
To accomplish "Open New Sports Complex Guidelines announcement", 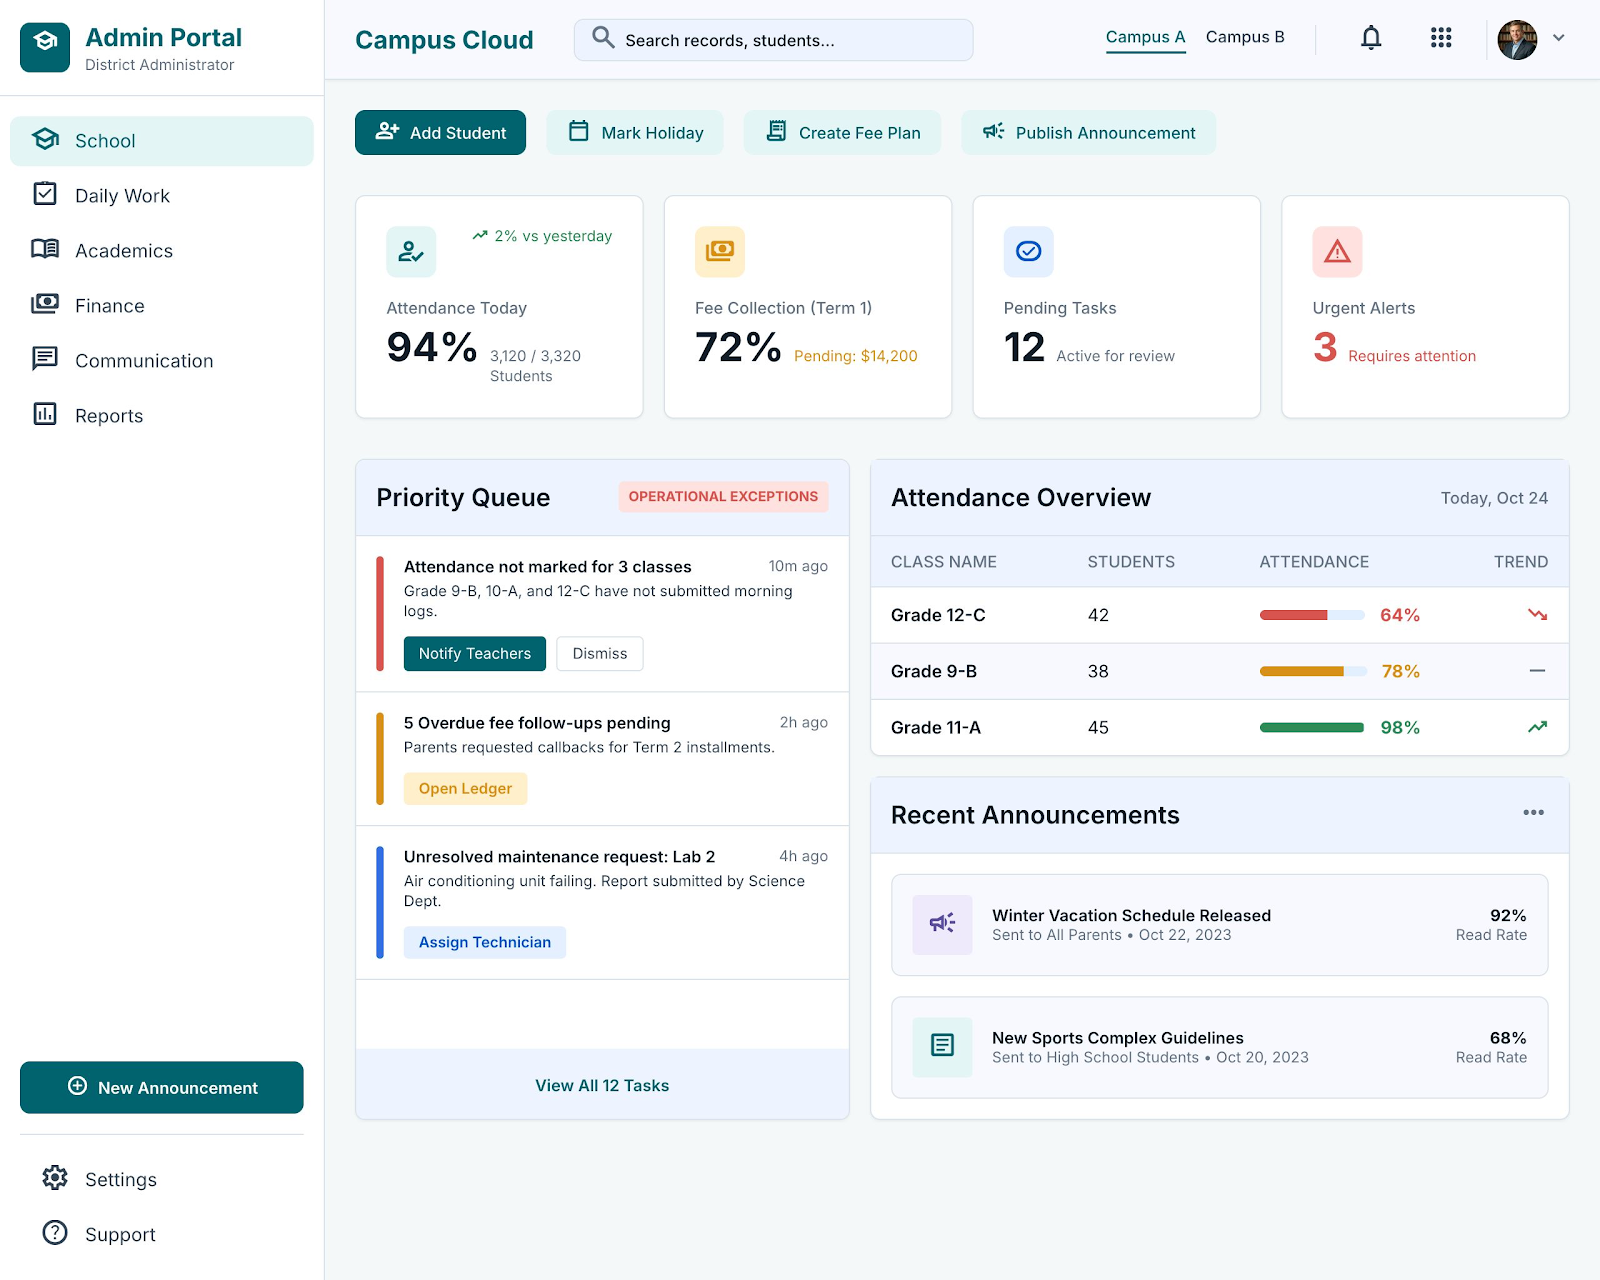I will [x=1219, y=1047].
